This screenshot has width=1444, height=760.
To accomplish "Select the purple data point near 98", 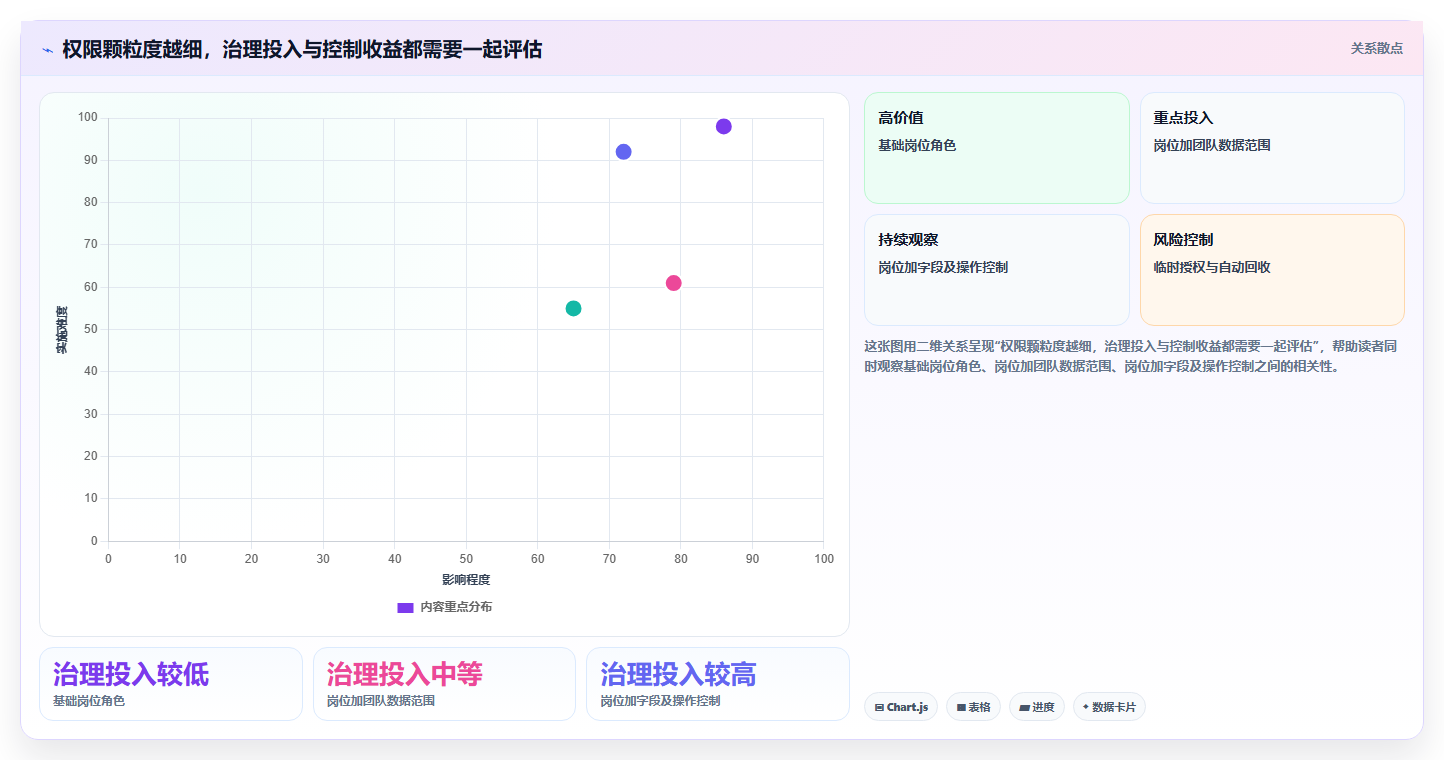I will [x=724, y=126].
